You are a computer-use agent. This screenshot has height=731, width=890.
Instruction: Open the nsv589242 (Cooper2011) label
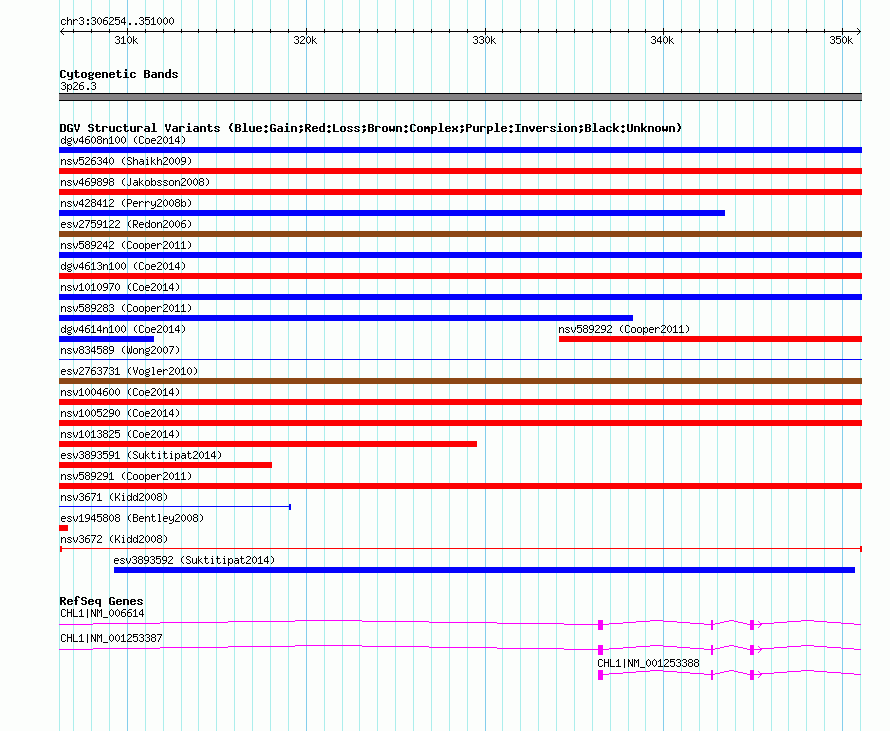(126, 245)
